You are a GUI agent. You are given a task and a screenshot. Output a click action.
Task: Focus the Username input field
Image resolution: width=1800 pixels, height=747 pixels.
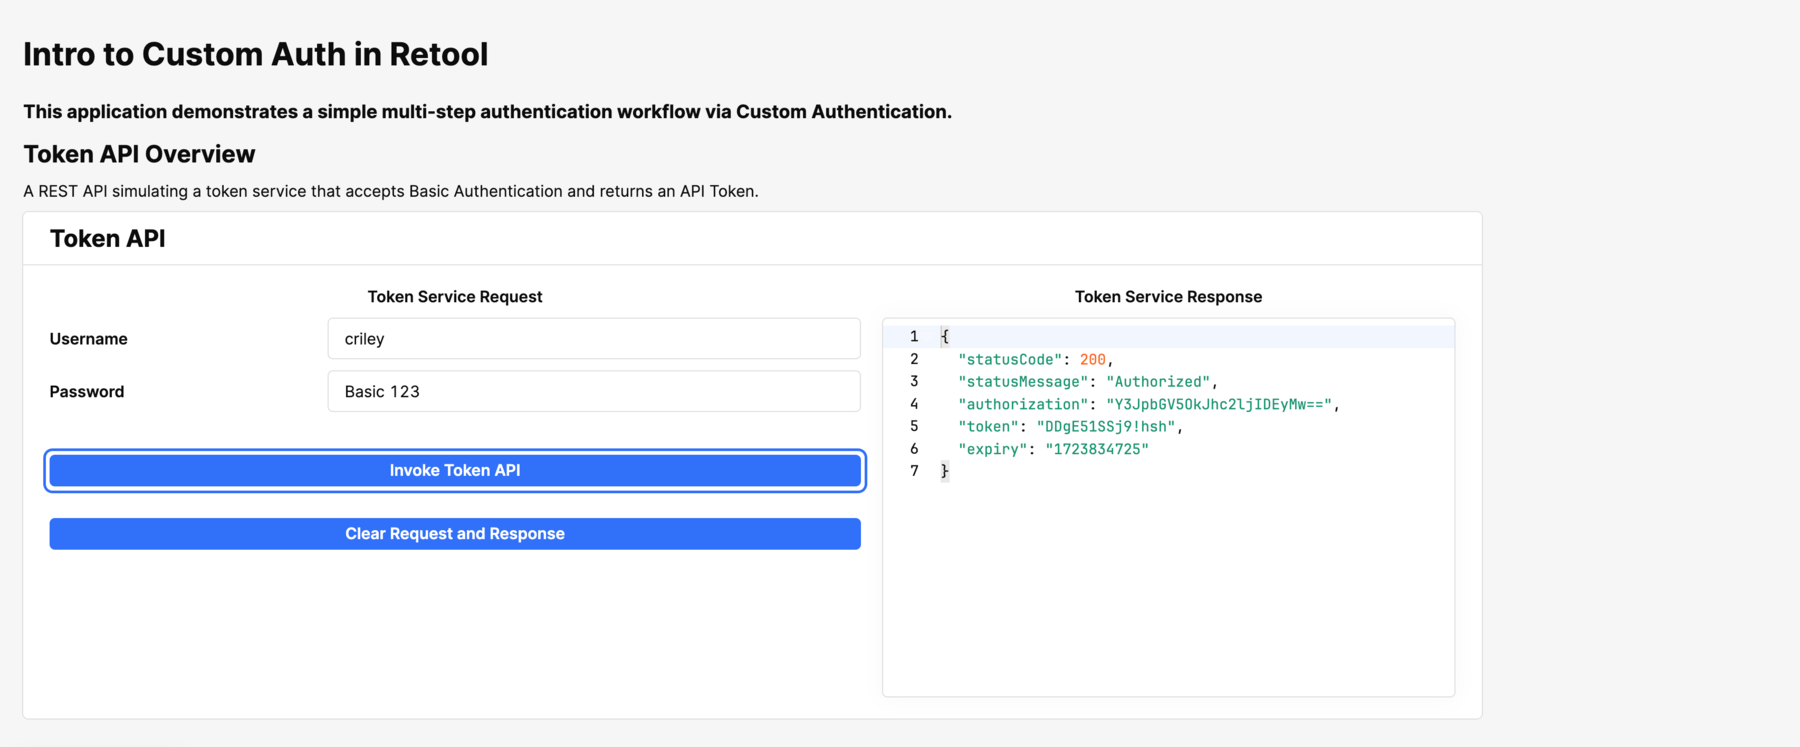[594, 339]
